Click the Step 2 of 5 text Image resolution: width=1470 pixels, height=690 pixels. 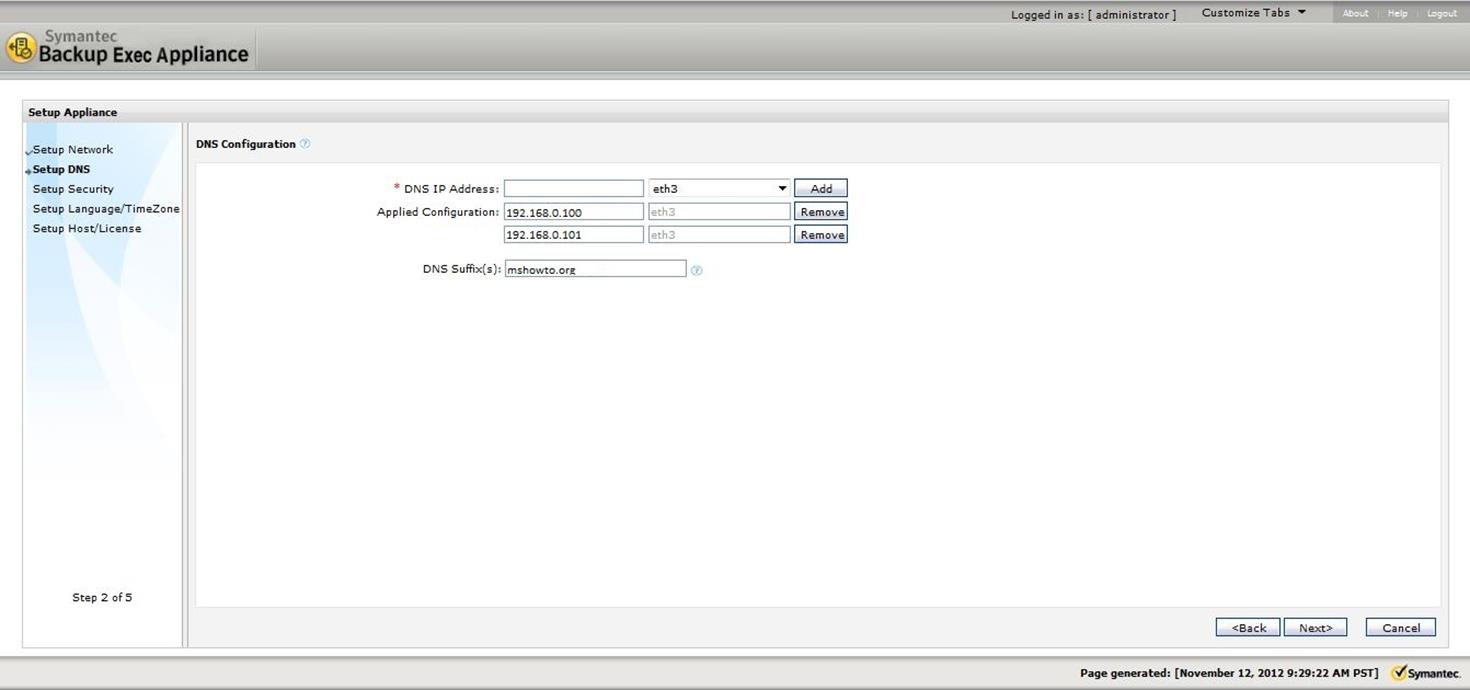point(102,598)
